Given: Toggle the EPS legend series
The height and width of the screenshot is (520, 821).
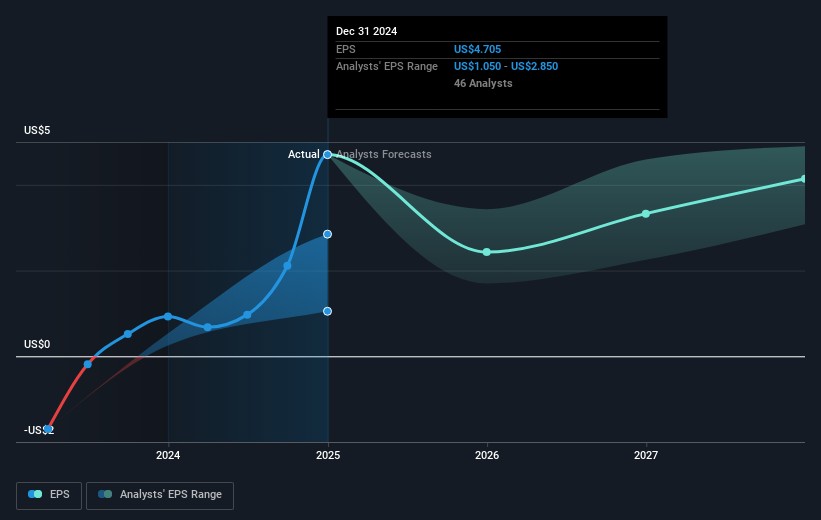Looking at the screenshot, I should (50, 494).
